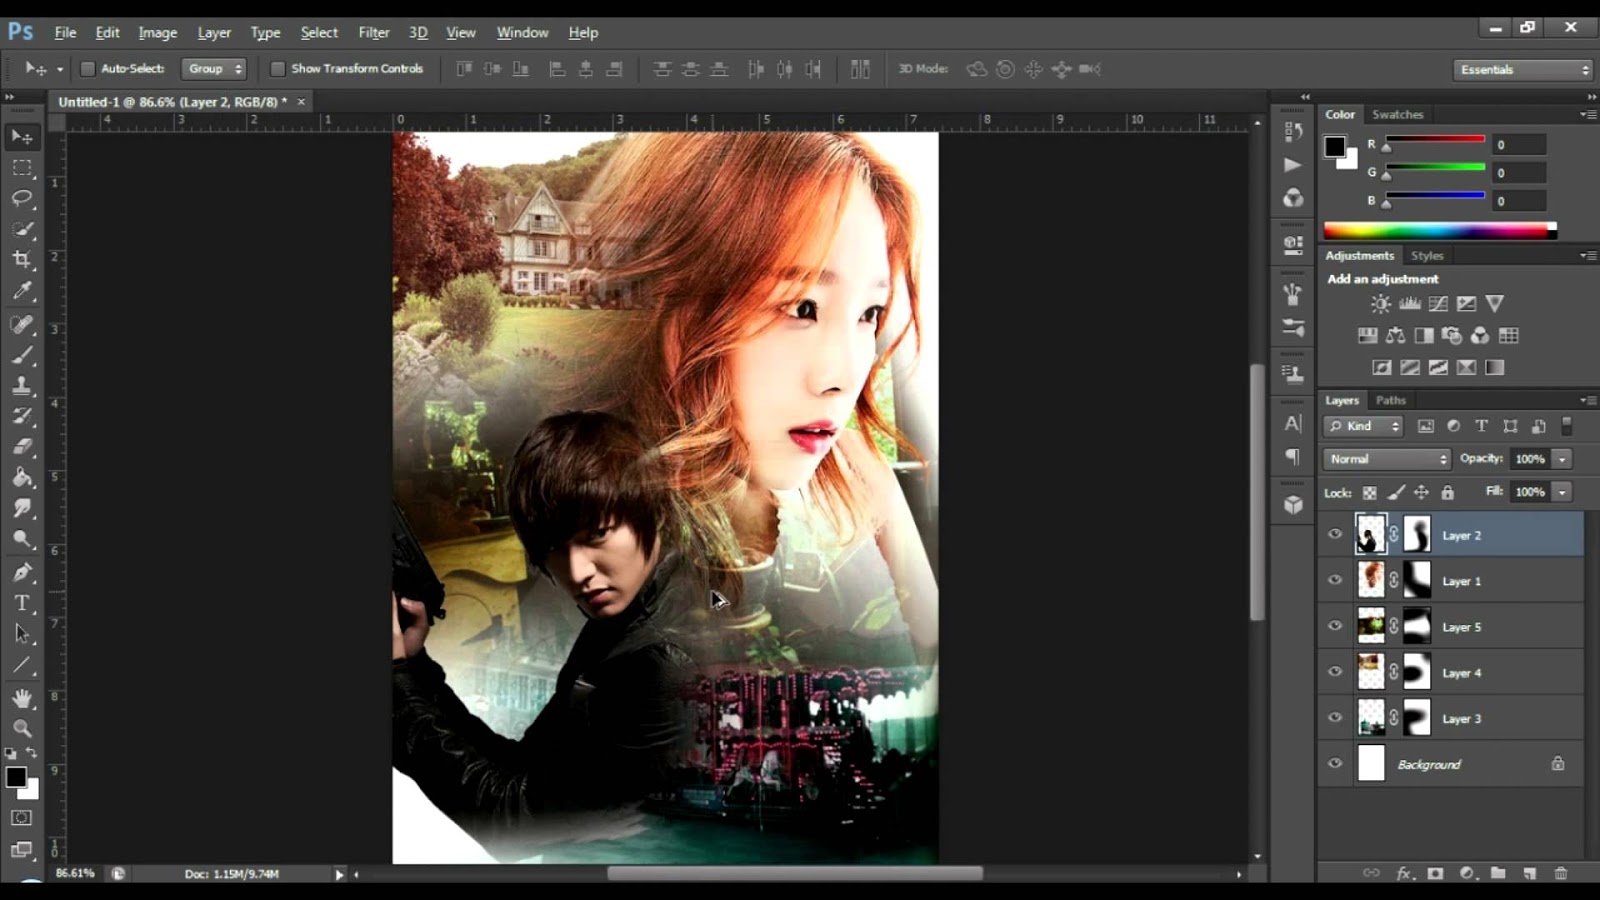1600x900 pixels.
Task: Click the color spectrum ramp
Action: (1438, 231)
